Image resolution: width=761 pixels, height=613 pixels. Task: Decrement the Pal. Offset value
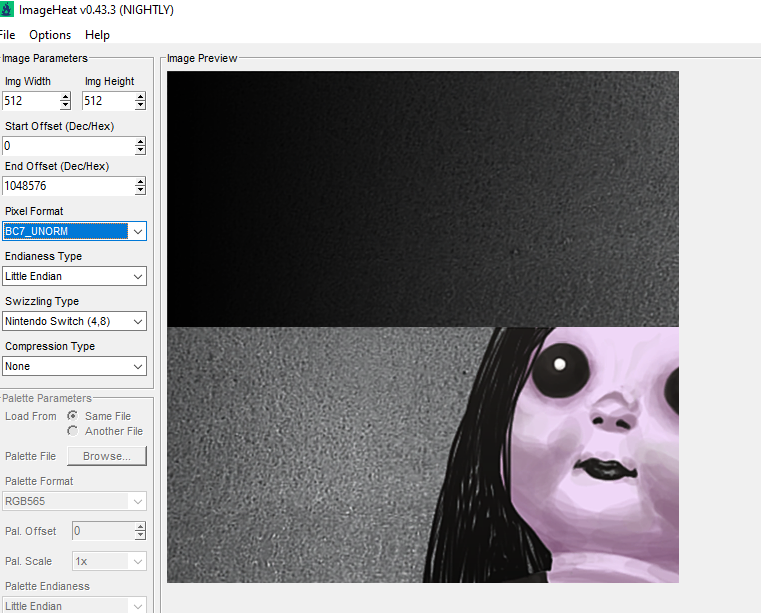pyautogui.click(x=140, y=535)
